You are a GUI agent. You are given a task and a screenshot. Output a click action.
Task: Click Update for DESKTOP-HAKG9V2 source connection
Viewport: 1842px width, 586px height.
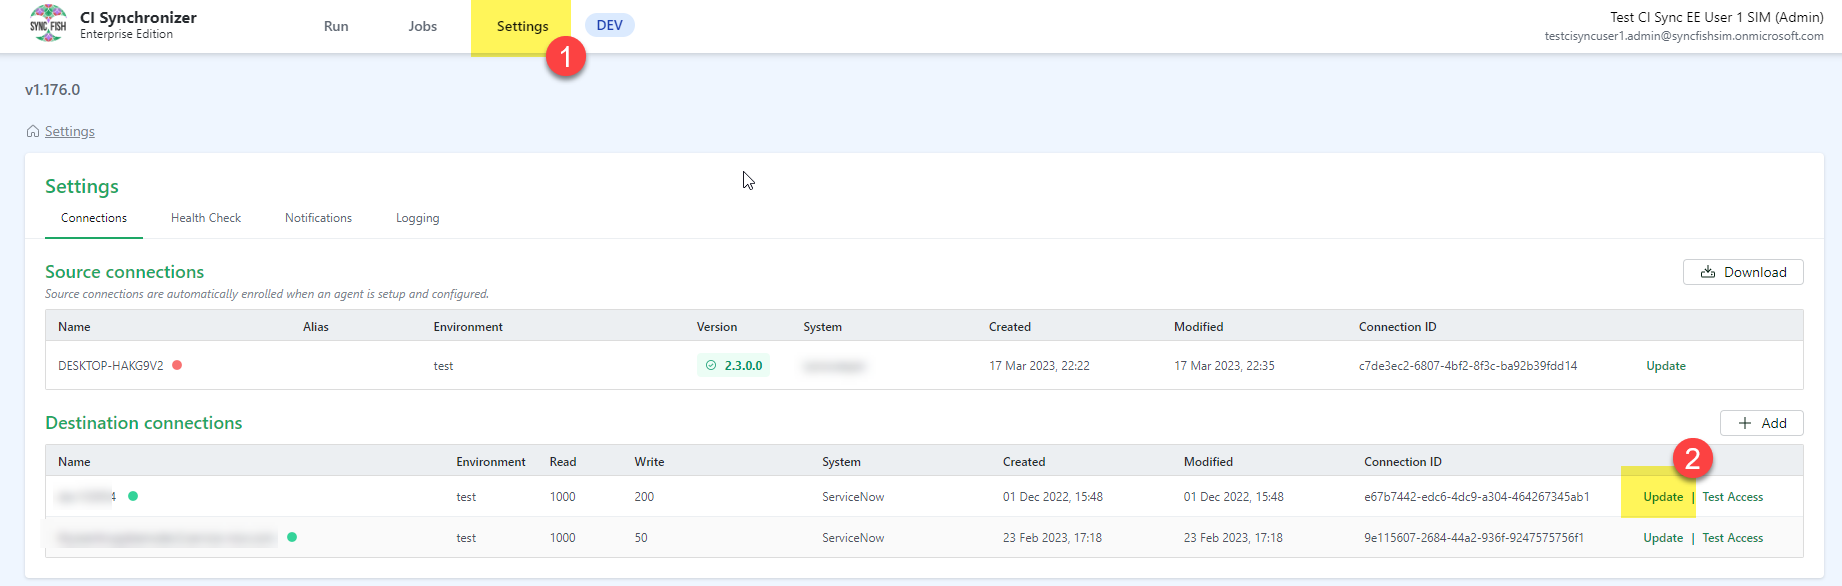(x=1666, y=366)
